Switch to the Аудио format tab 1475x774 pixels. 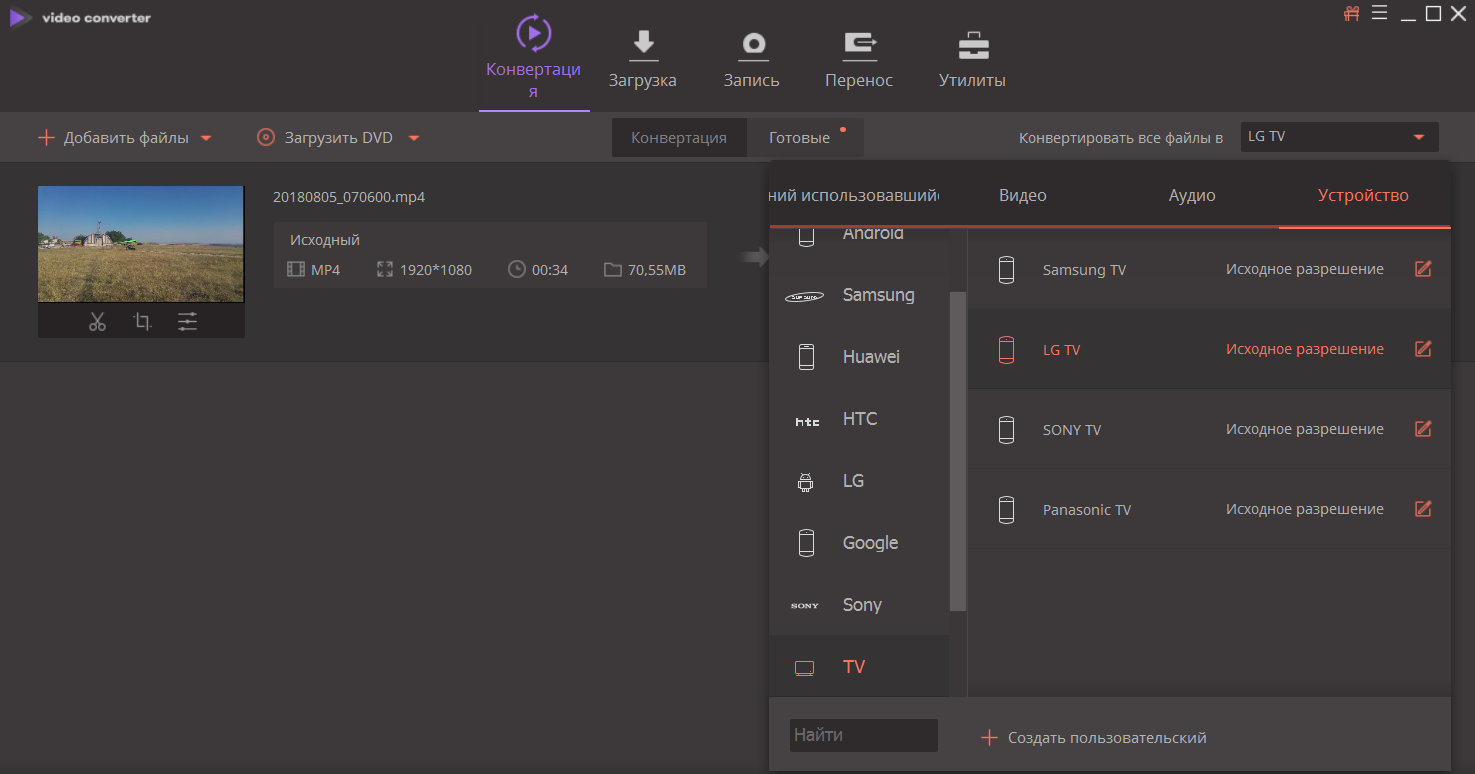point(1192,196)
